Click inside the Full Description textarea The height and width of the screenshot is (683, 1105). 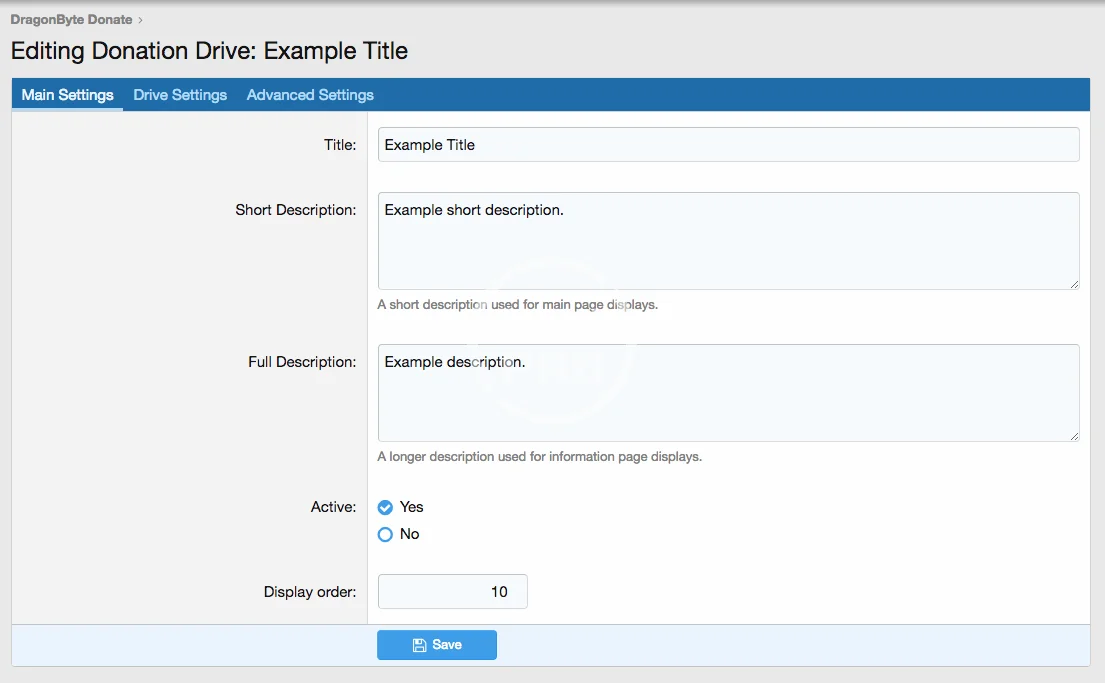728,393
